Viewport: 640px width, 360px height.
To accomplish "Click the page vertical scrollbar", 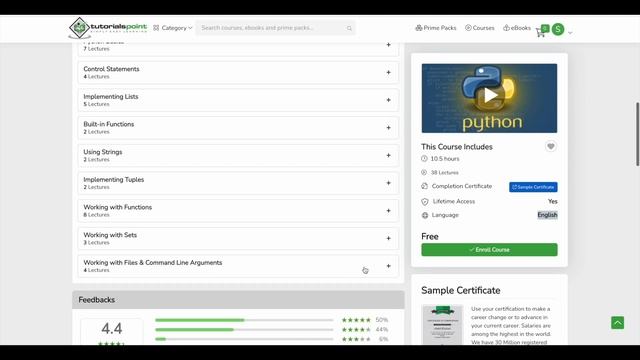I will pos(637,134).
